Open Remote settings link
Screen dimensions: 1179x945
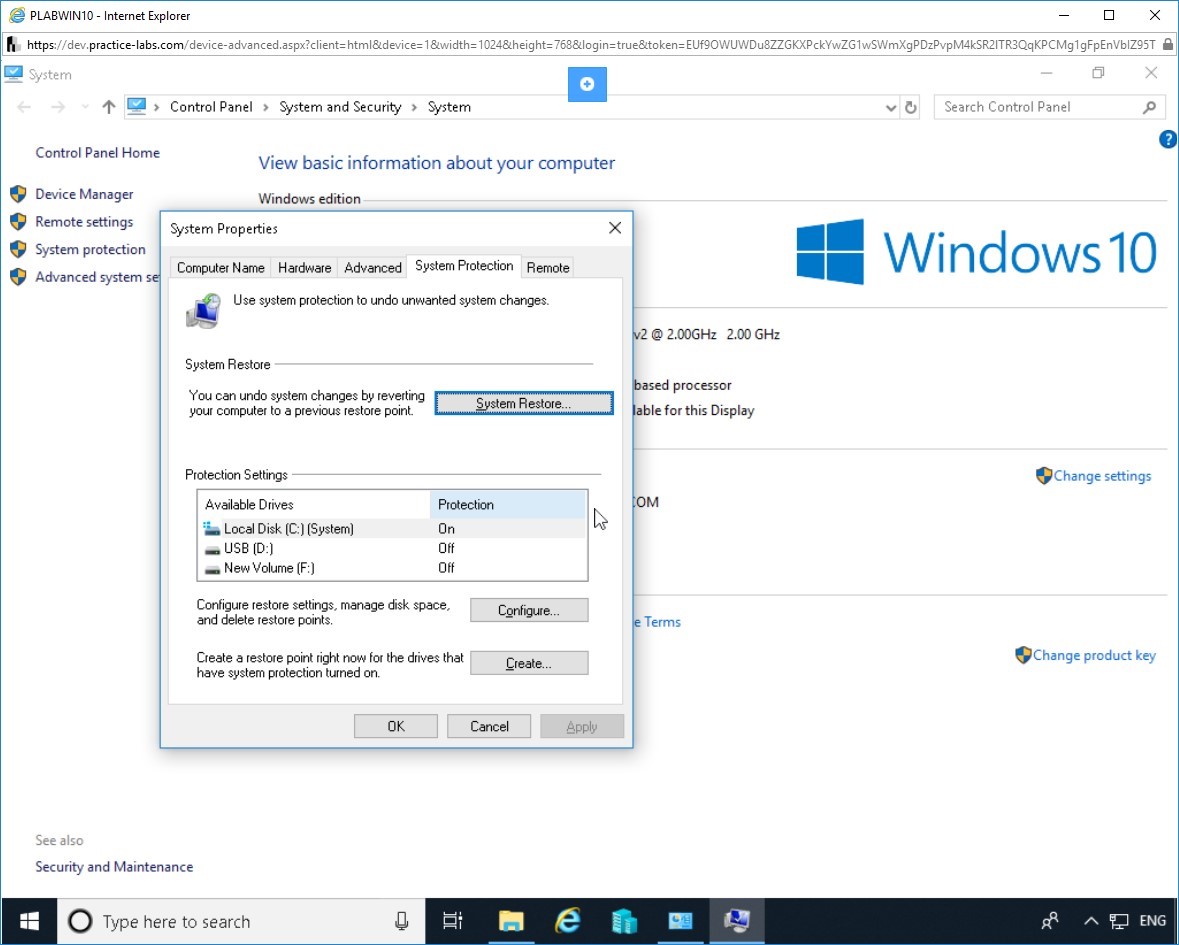tap(84, 222)
